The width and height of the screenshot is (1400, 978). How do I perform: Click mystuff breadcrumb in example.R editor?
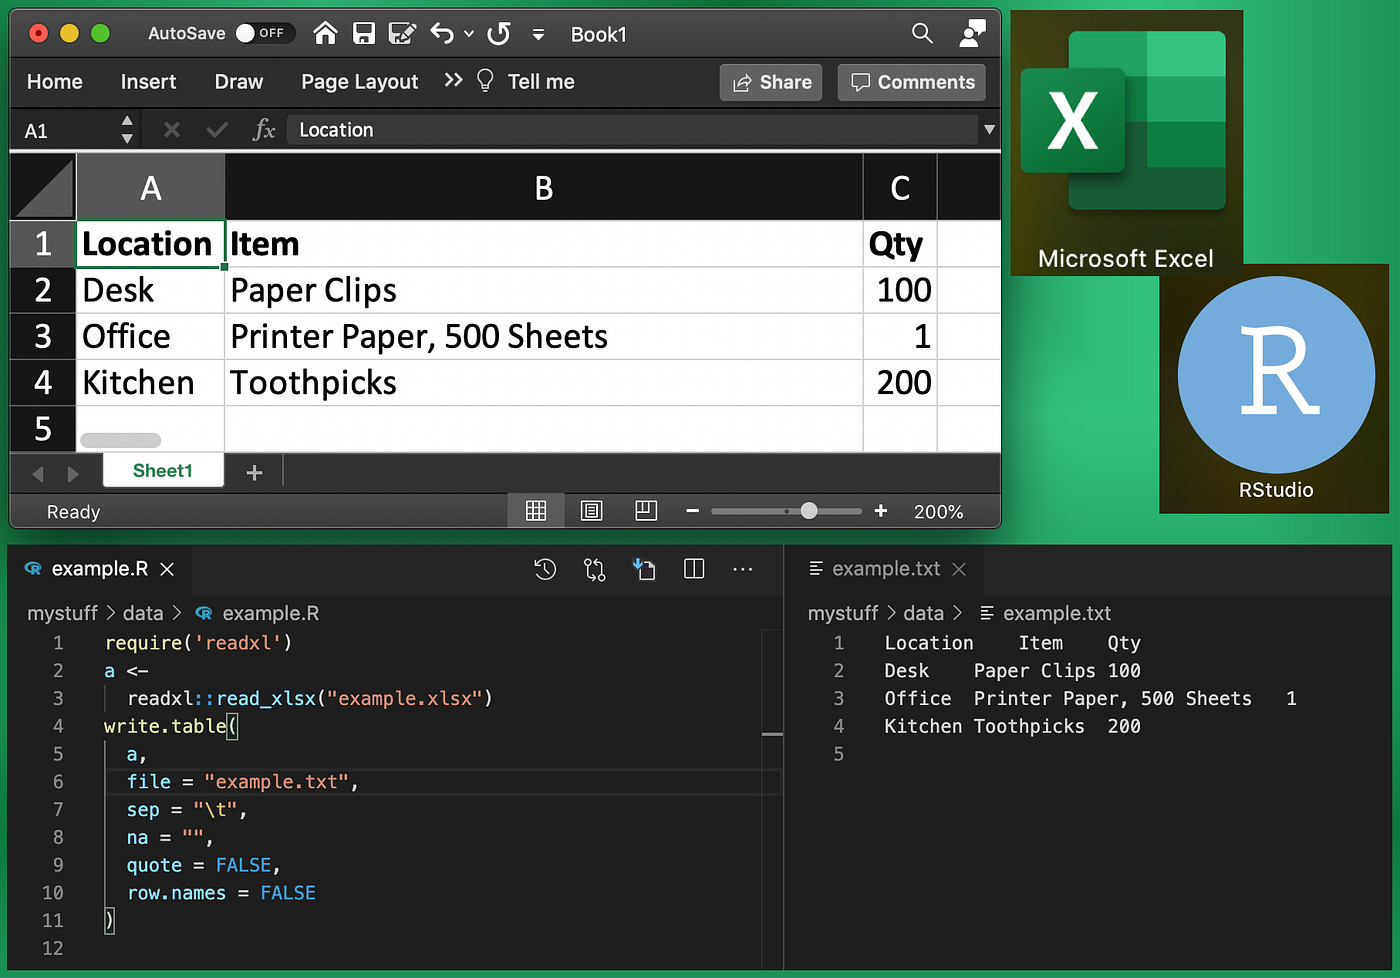point(62,613)
